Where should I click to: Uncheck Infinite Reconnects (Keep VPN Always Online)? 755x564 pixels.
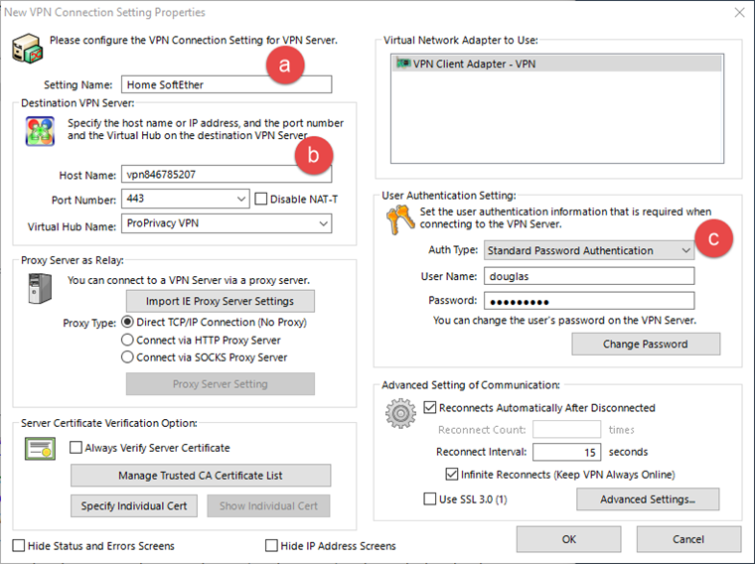point(452,474)
